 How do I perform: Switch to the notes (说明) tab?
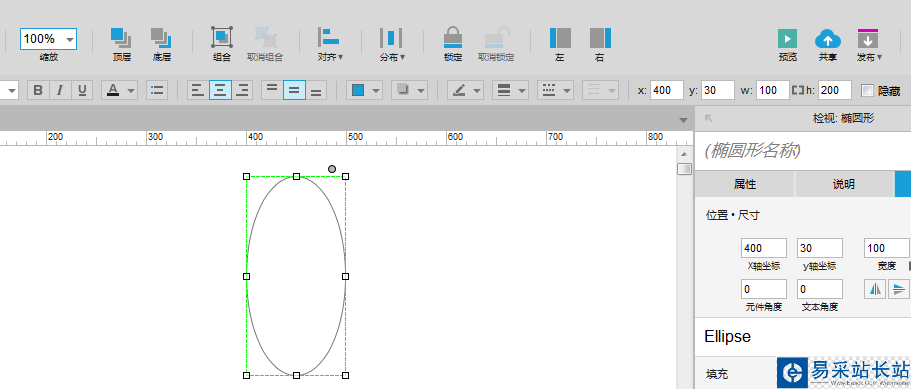tap(844, 185)
